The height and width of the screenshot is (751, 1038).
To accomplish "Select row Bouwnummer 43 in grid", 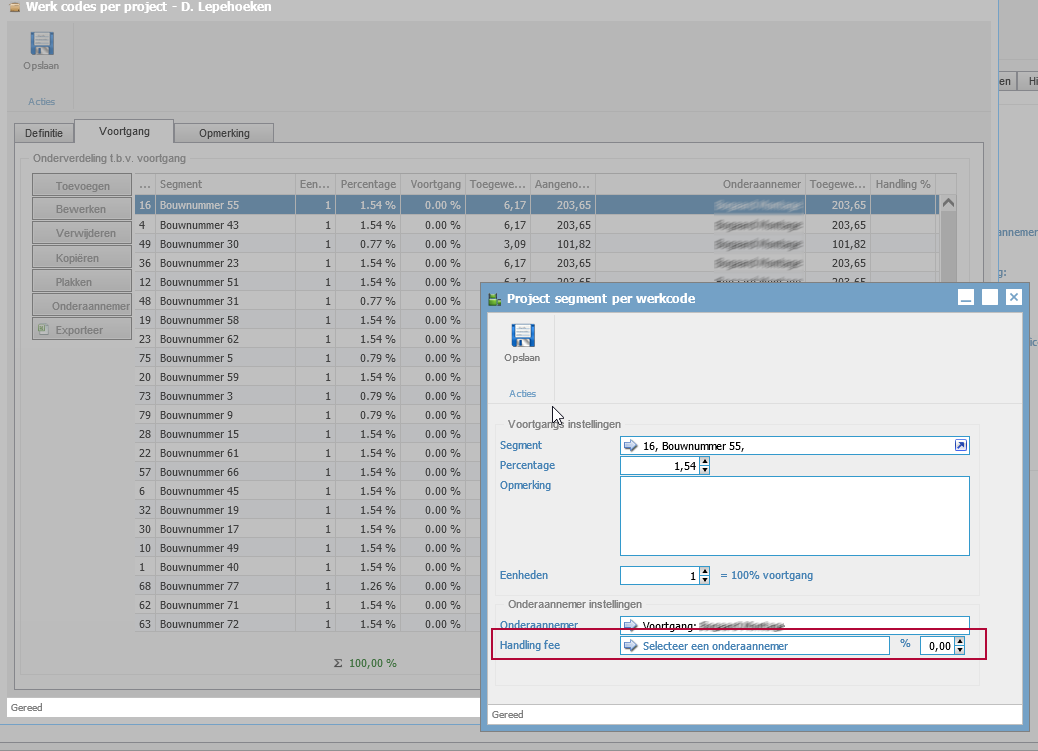I will click(199, 225).
